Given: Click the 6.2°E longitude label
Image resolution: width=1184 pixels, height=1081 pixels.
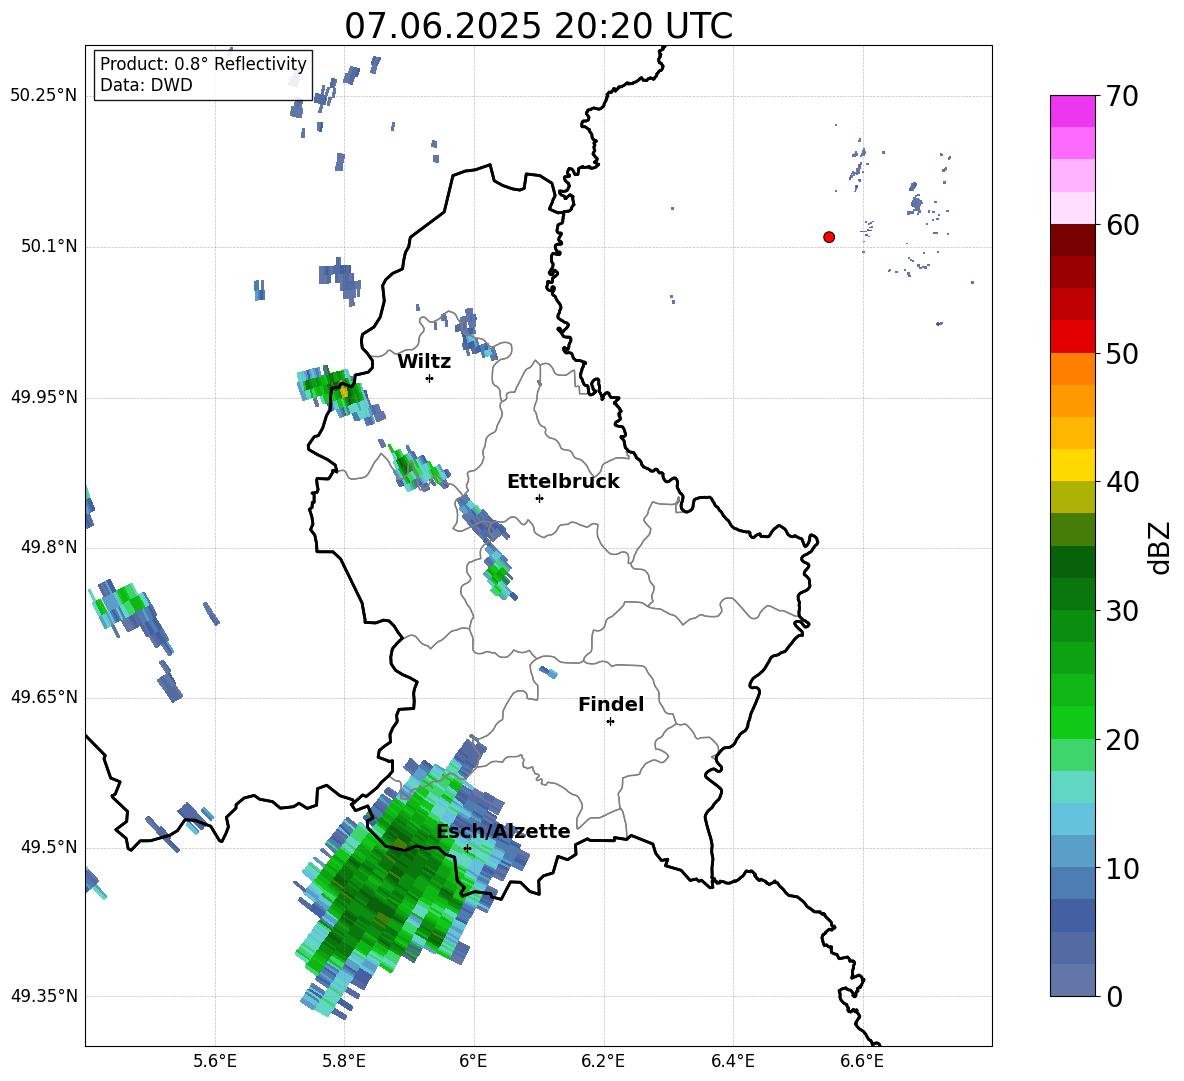Looking at the screenshot, I should 603,1061.
